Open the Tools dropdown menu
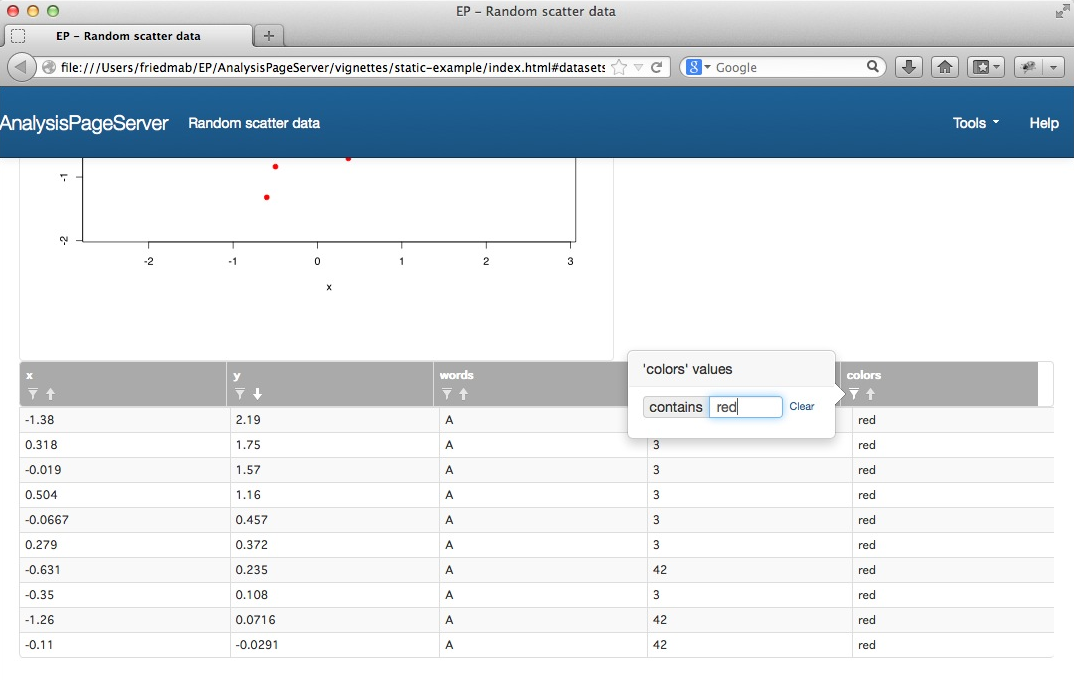Image resolution: width=1074 pixels, height=680 pixels. click(x=975, y=123)
